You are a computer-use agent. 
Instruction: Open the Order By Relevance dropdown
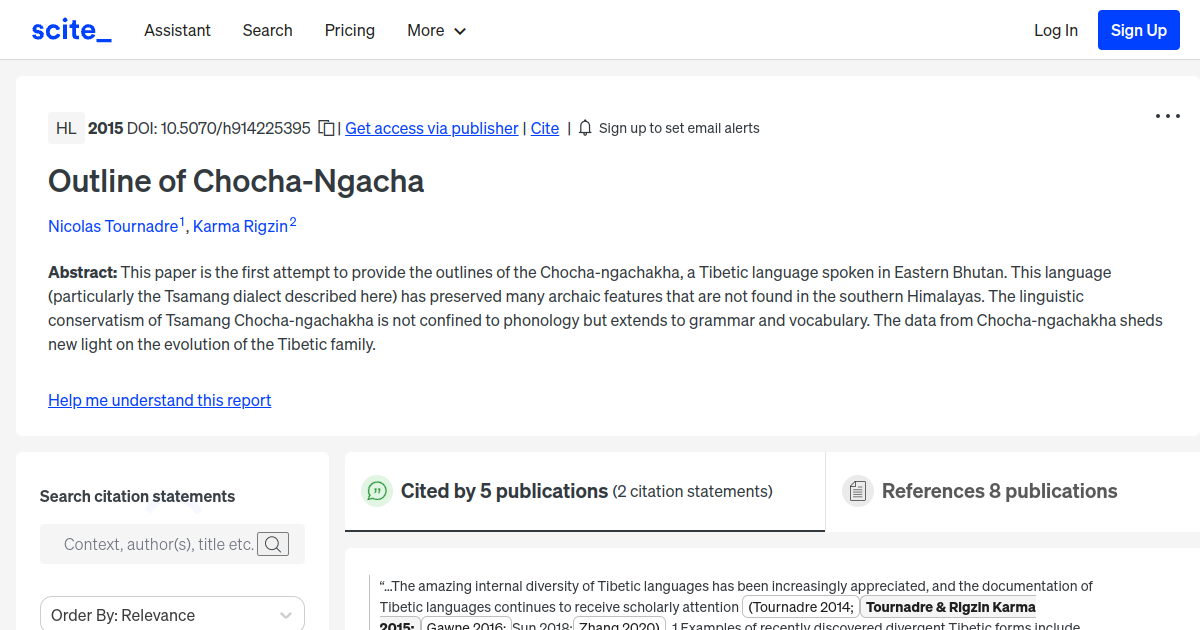171,614
